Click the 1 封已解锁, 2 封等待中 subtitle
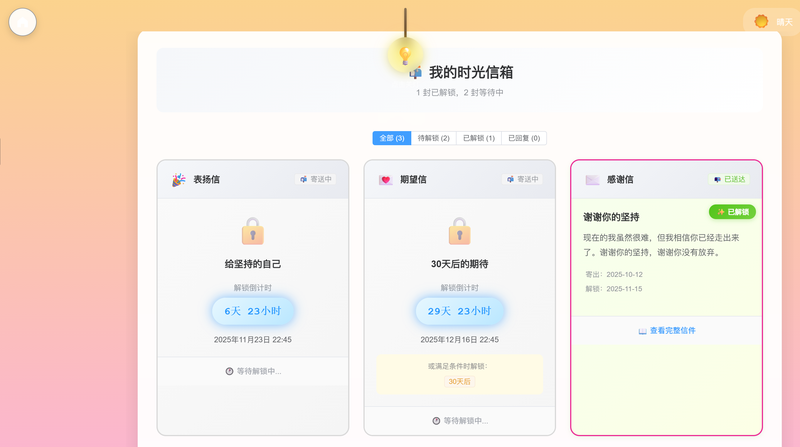This screenshot has height=447, width=800. [x=460, y=93]
